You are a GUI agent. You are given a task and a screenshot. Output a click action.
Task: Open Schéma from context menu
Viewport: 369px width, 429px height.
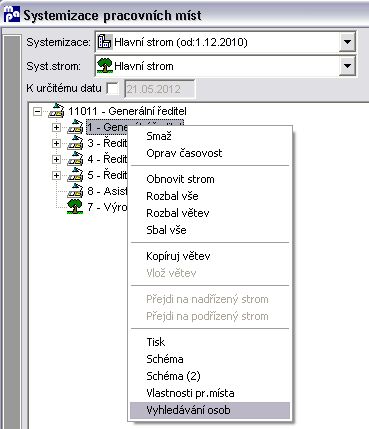click(210, 359)
